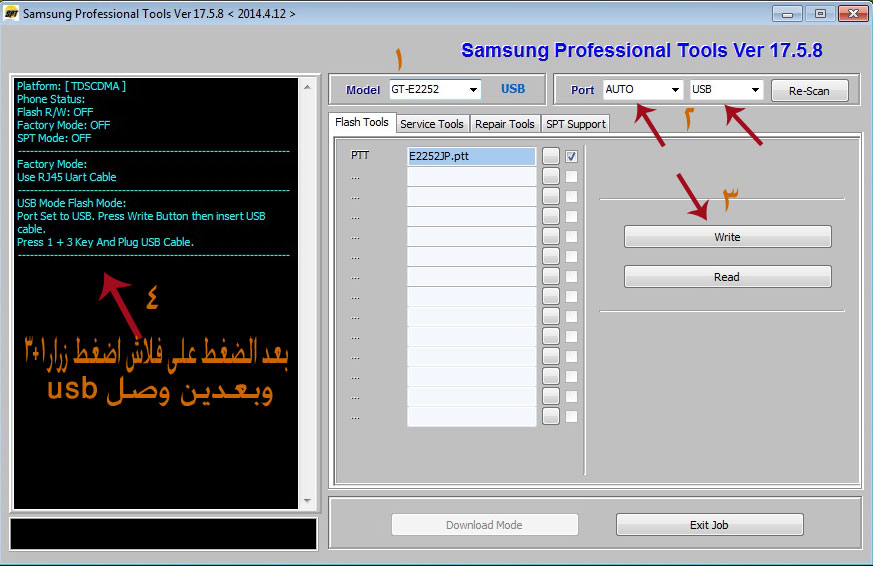
Task: Click the 'Press 1 + 3 Key And Plug USB Cable.' line
Action: [x=105, y=242]
